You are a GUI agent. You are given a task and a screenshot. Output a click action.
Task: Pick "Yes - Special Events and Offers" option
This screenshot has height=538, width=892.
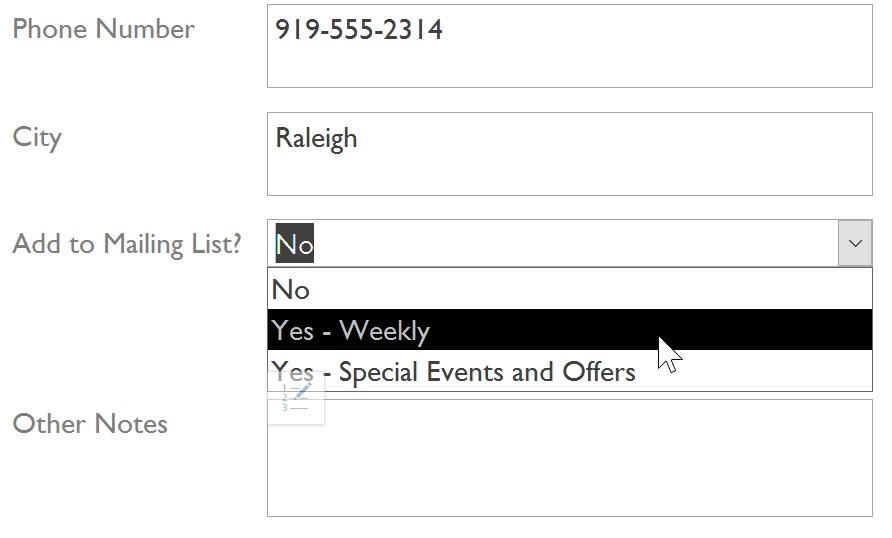tap(453, 373)
